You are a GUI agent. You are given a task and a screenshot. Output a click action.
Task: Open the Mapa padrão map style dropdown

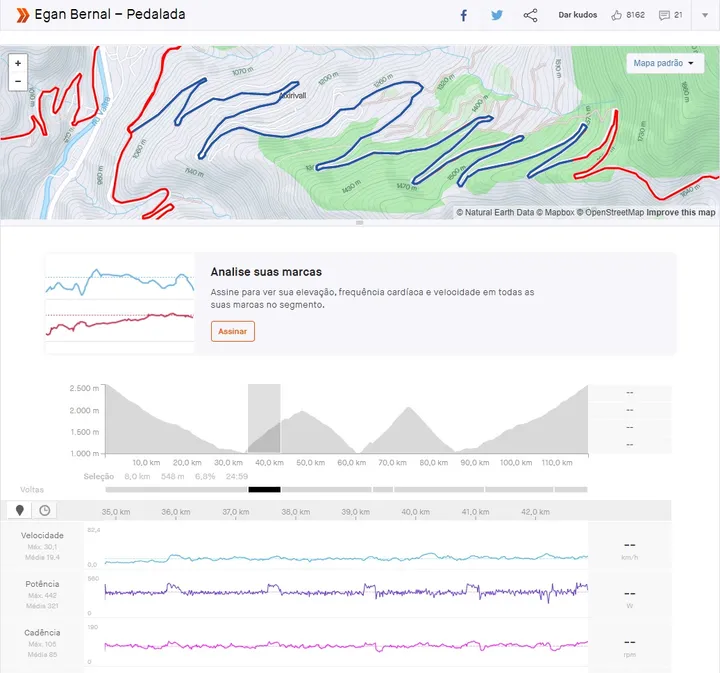(x=667, y=63)
